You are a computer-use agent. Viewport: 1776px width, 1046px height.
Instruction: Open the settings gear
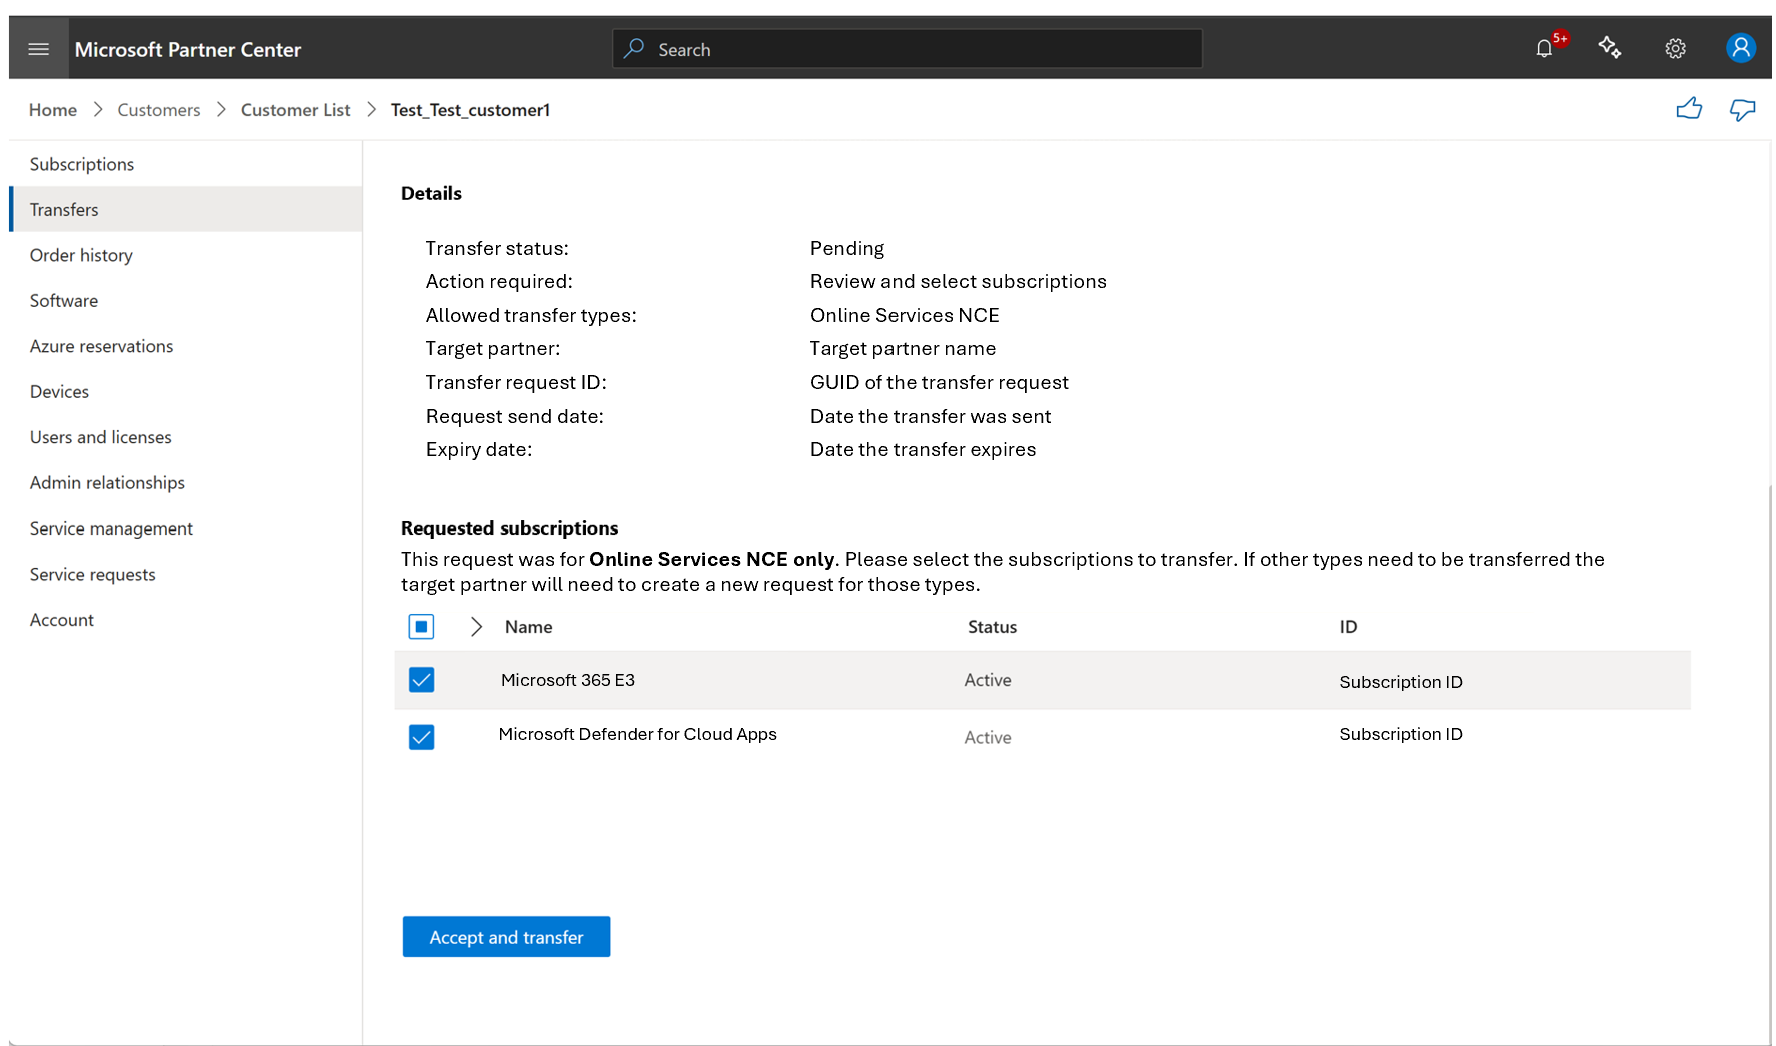pos(1675,49)
